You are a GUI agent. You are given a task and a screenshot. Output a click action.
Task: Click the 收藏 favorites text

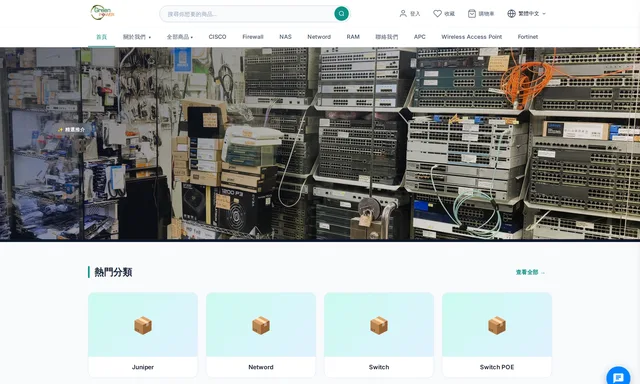pyautogui.click(x=449, y=13)
